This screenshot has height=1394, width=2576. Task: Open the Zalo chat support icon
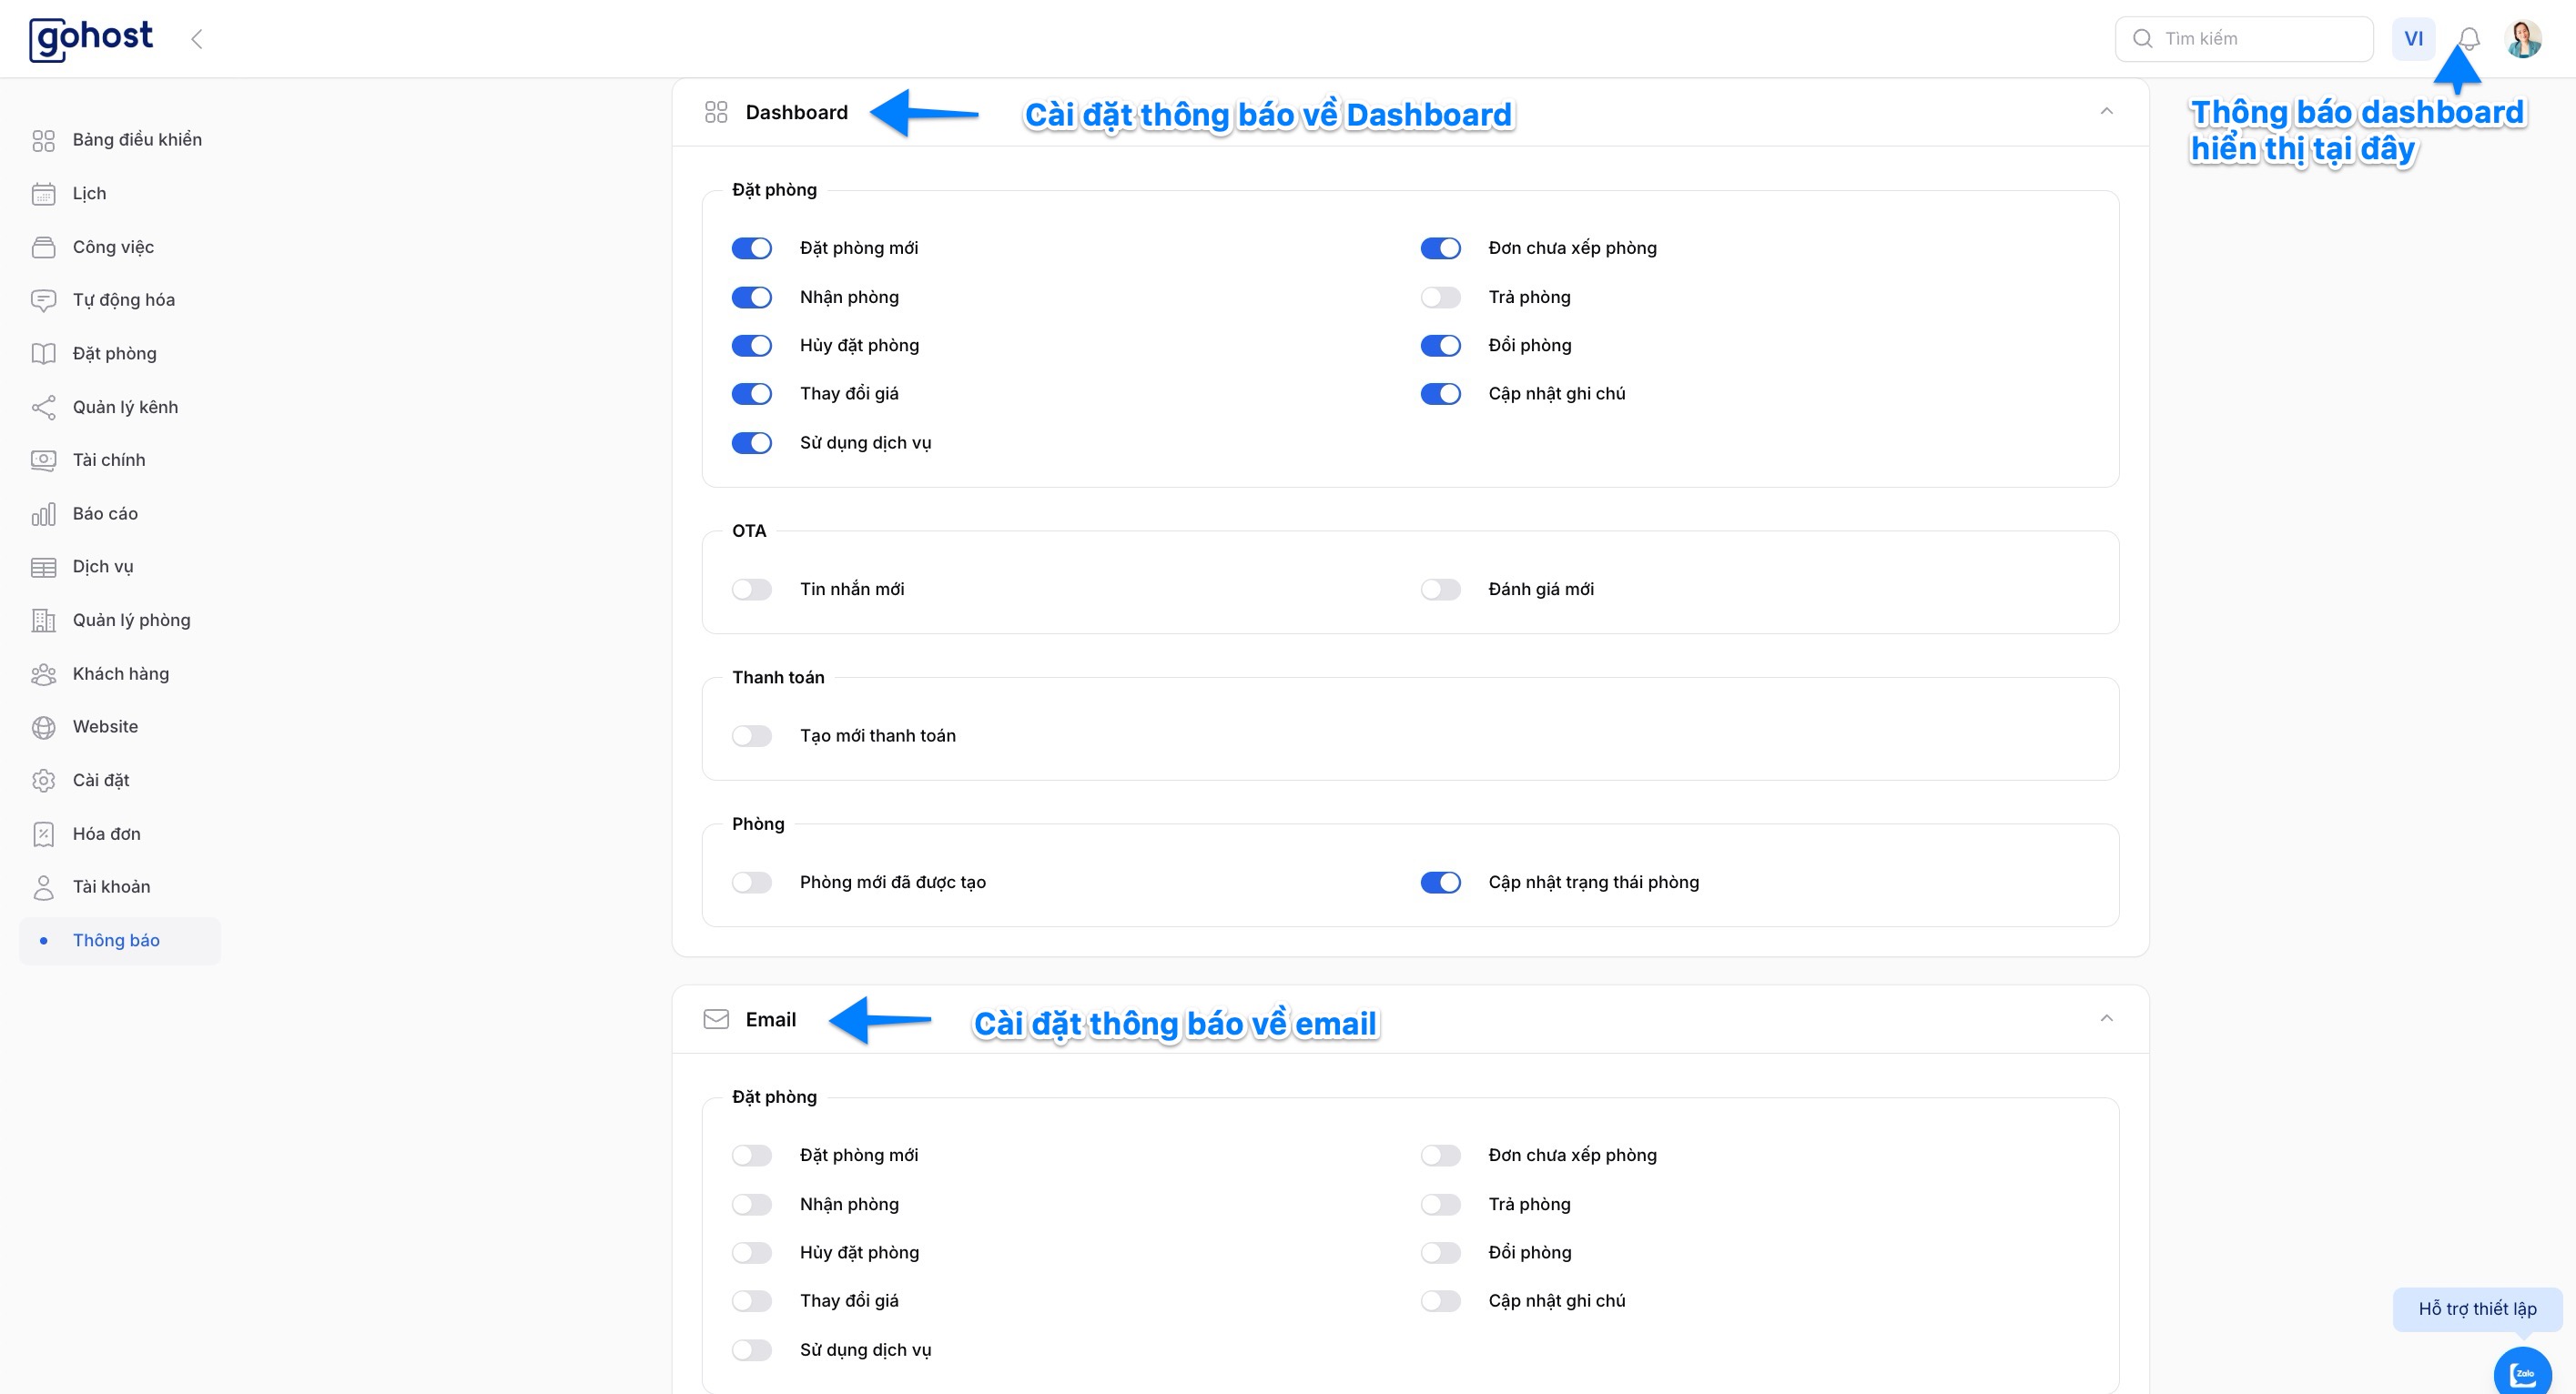2522,1374
